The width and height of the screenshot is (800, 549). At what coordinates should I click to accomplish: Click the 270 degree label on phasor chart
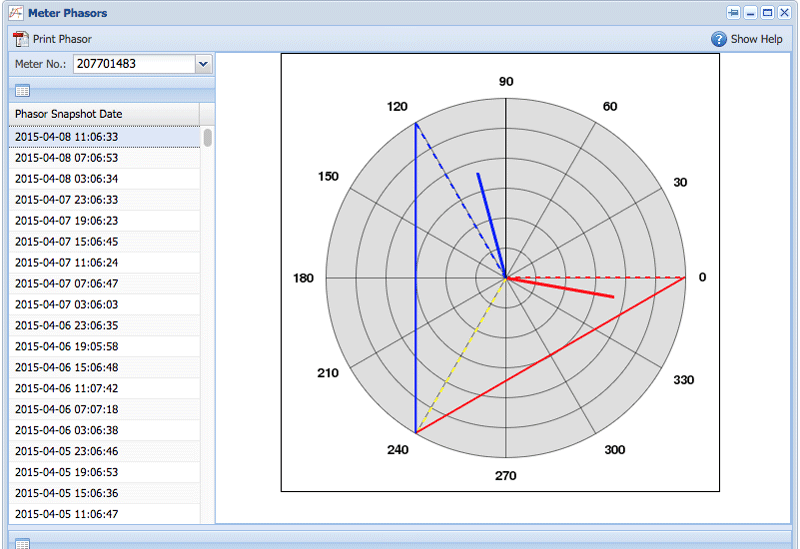[x=506, y=476]
